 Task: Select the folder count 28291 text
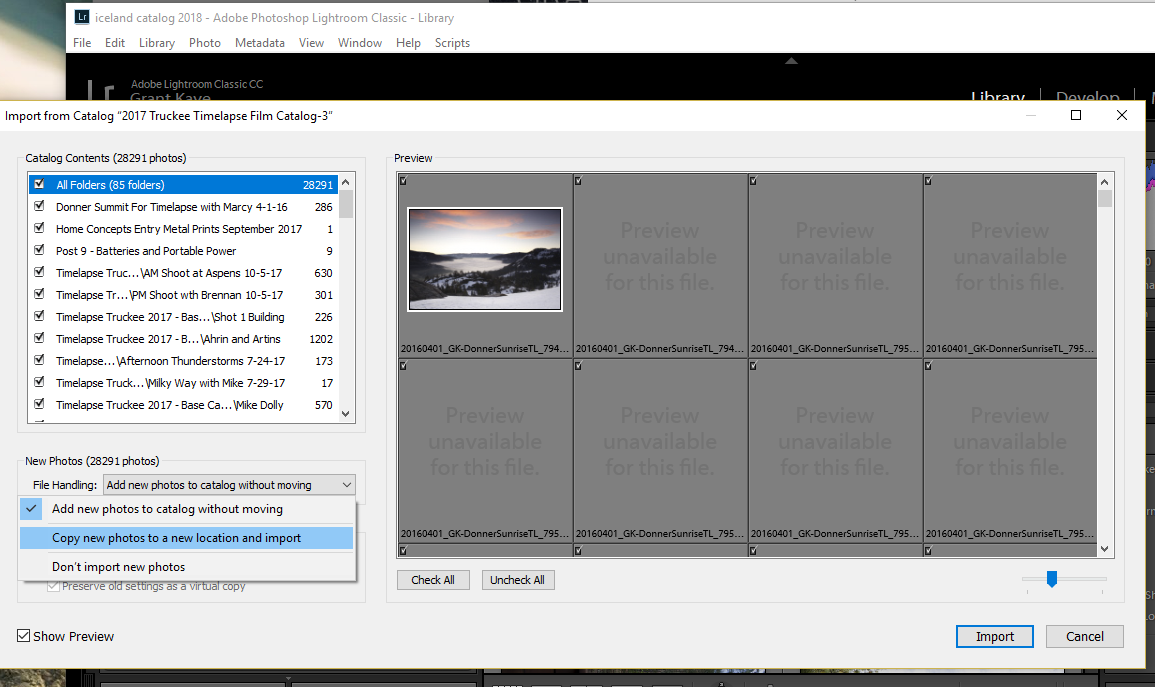[x=318, y=185]
